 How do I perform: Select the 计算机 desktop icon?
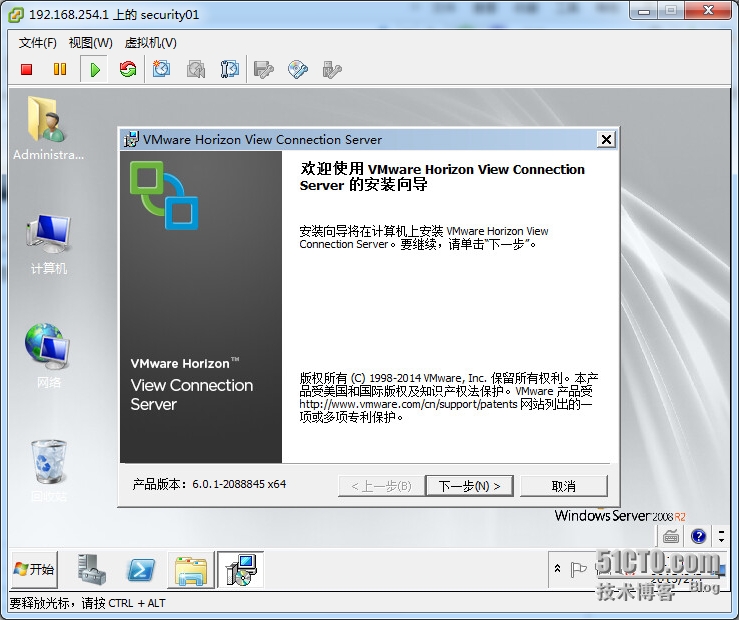[x=49, y=244]
